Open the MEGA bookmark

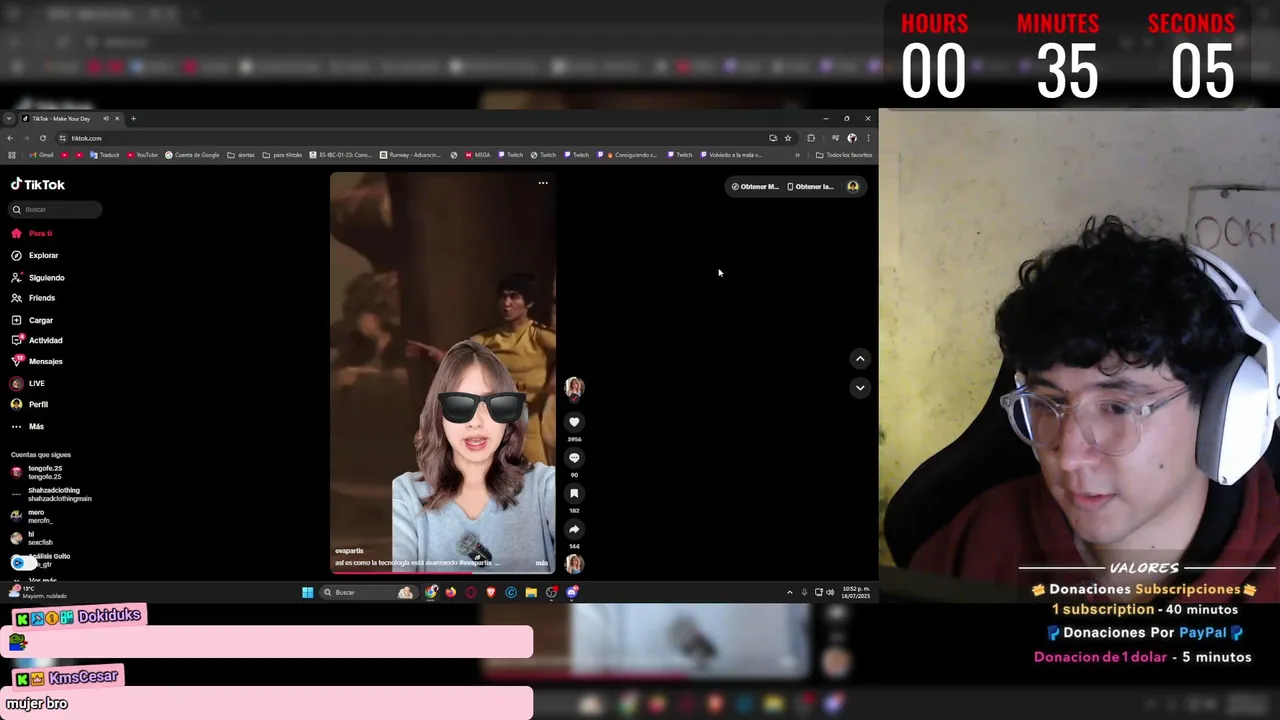coord(477,155)
